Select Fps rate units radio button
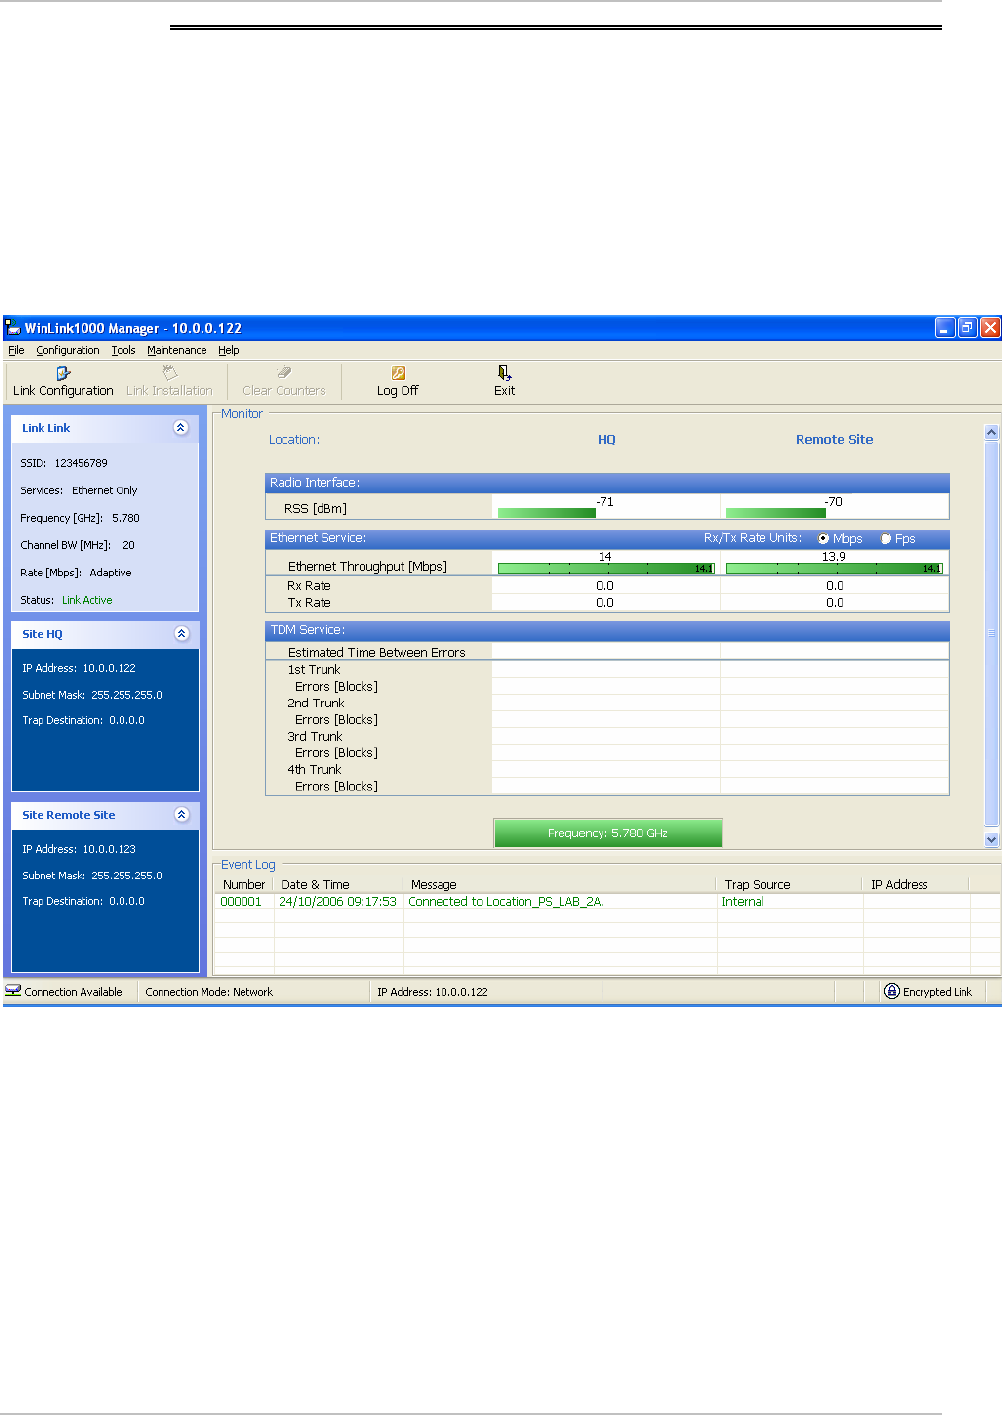1002x1415 pixels. (885, 539)
